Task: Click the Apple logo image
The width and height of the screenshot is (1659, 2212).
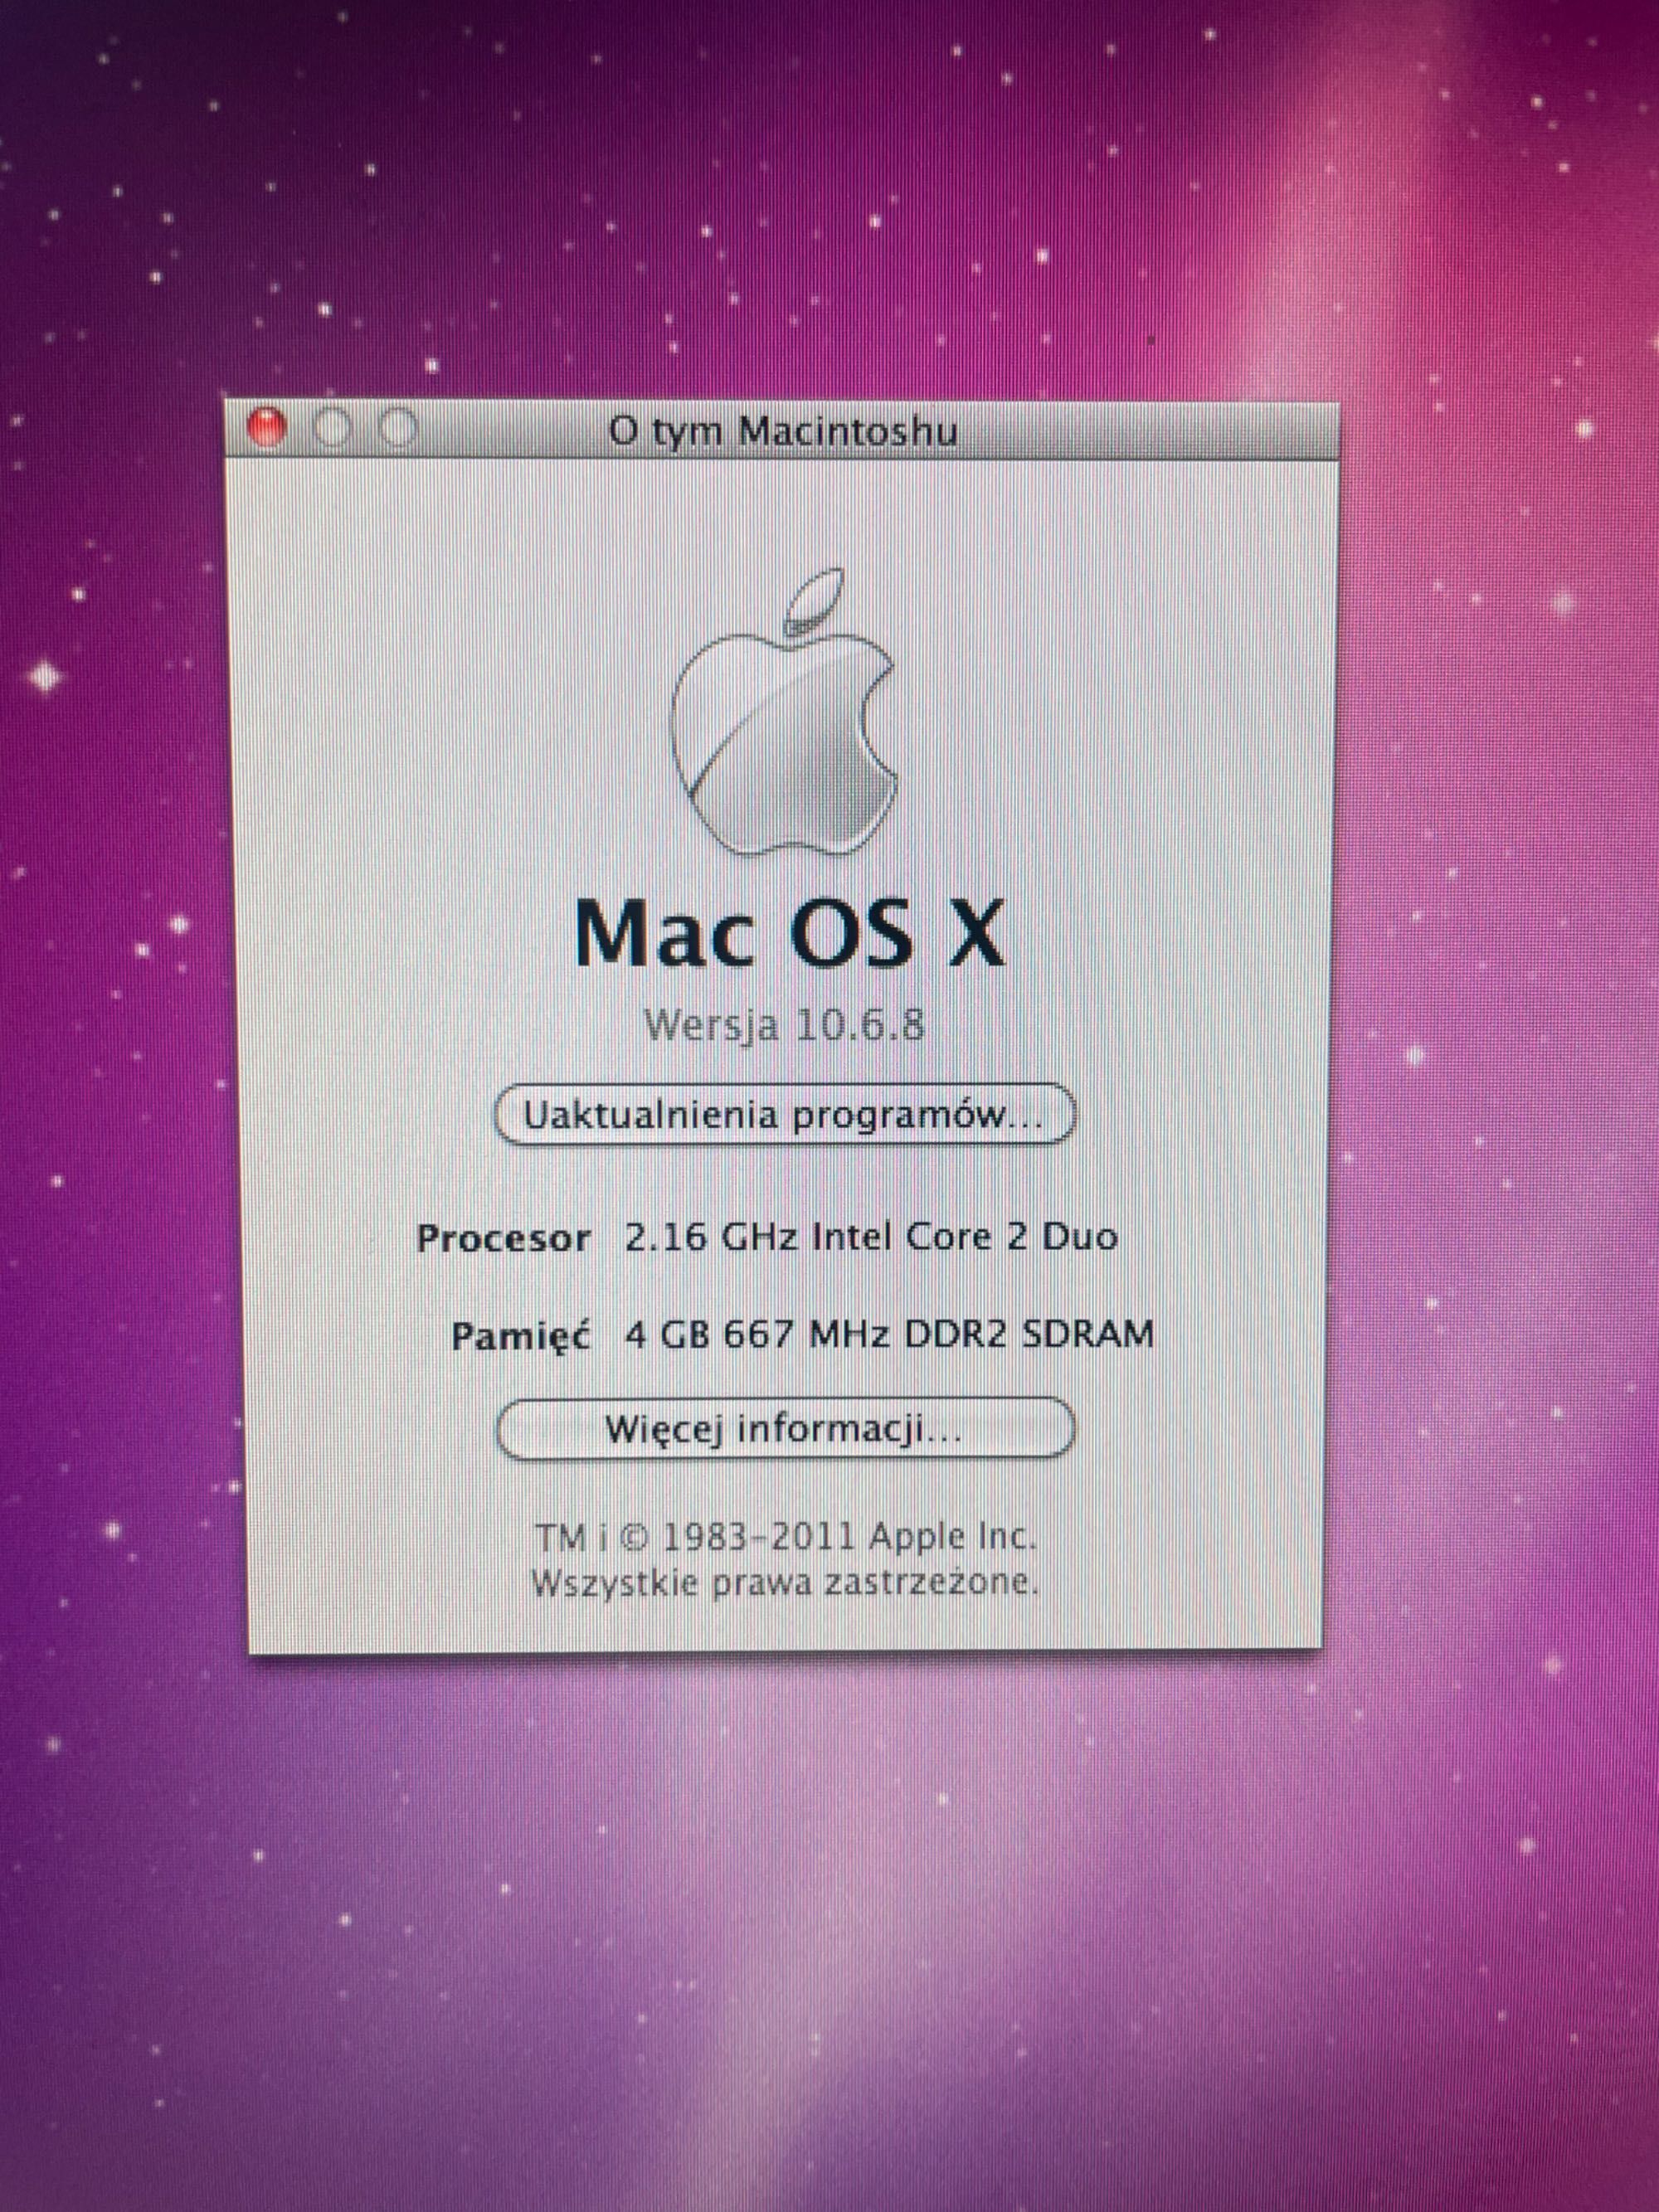Action: pyautogui.click(x=783, y=713)
